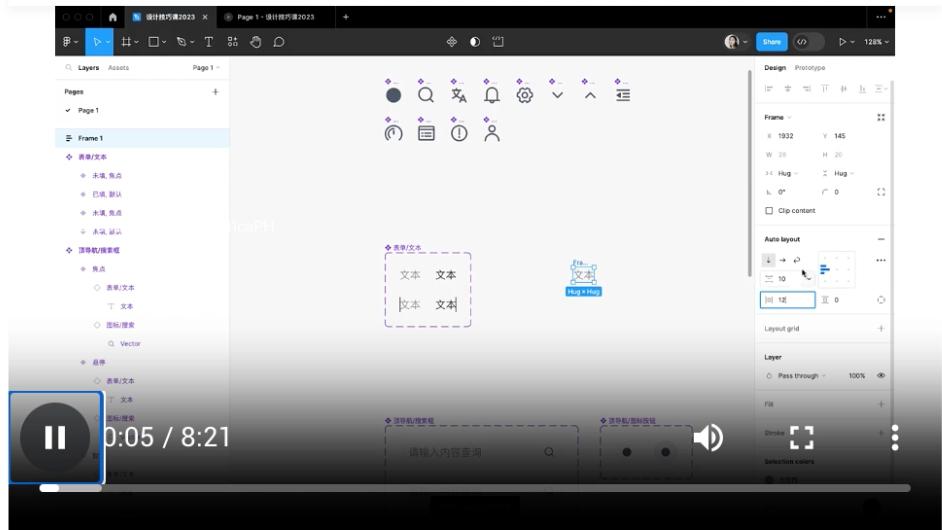
Task: Open a new tab with plus
Action: 345,17
